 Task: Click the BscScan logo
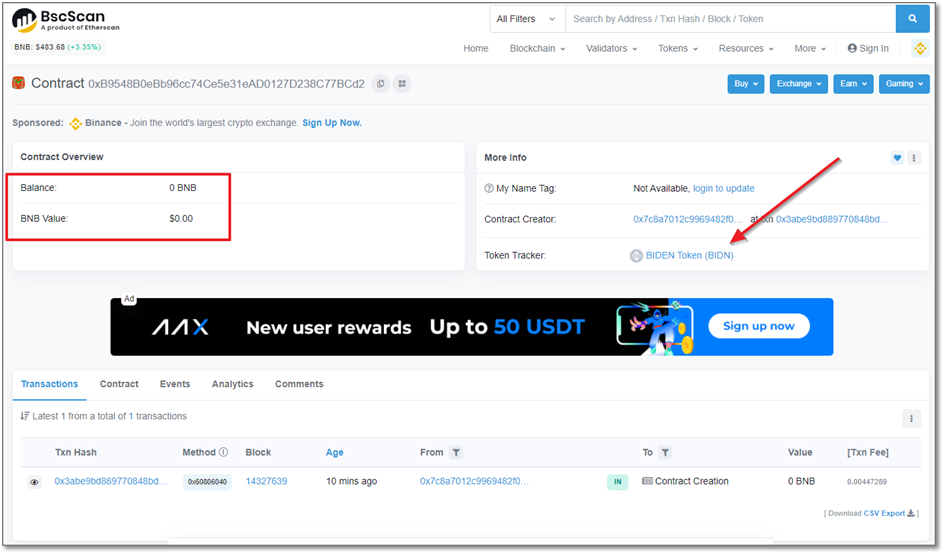click(x=65, y=20)
